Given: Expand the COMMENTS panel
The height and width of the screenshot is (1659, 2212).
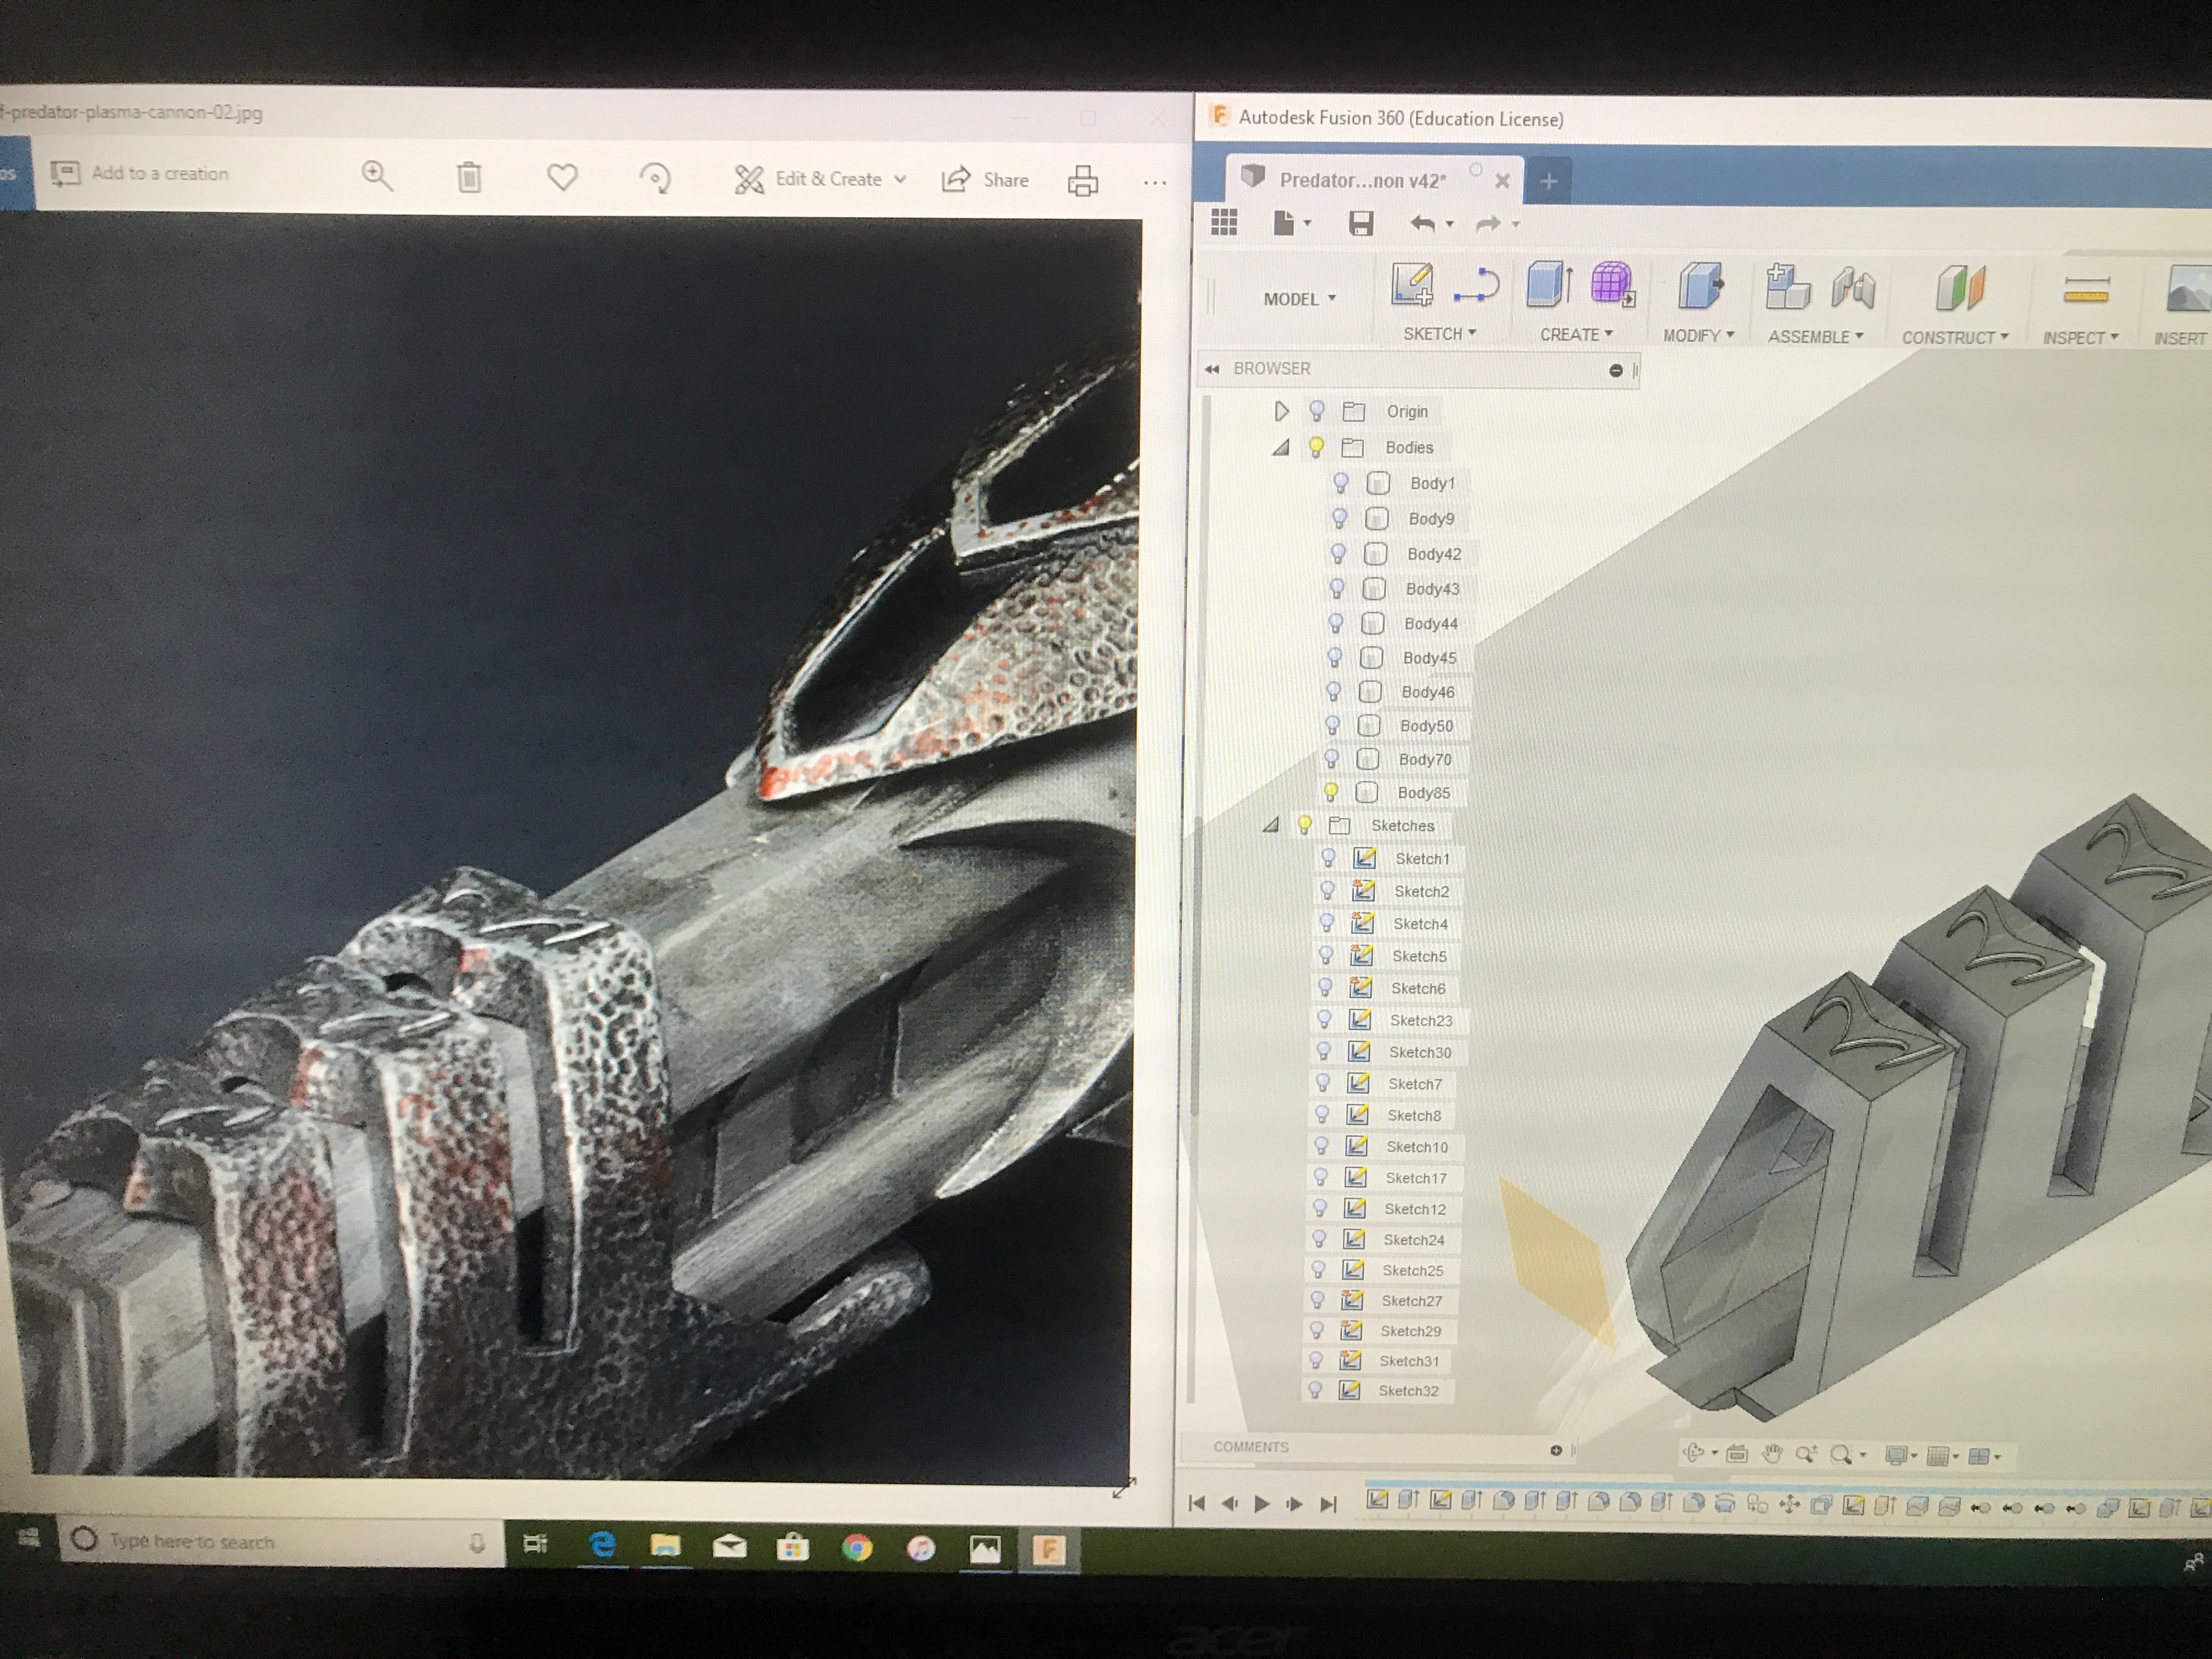Looking at the screenshot, I should (1556, 1450).
